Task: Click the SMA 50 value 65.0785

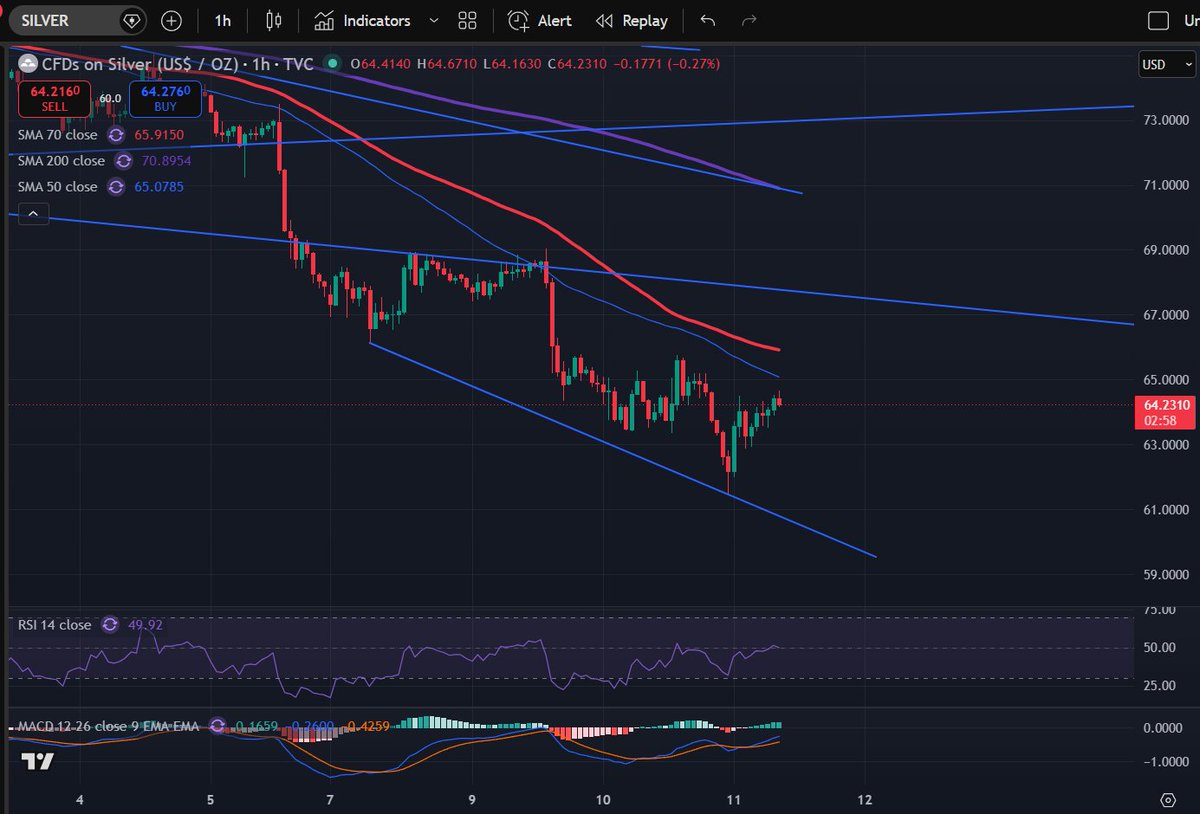Action: click(x=159, y=187)
